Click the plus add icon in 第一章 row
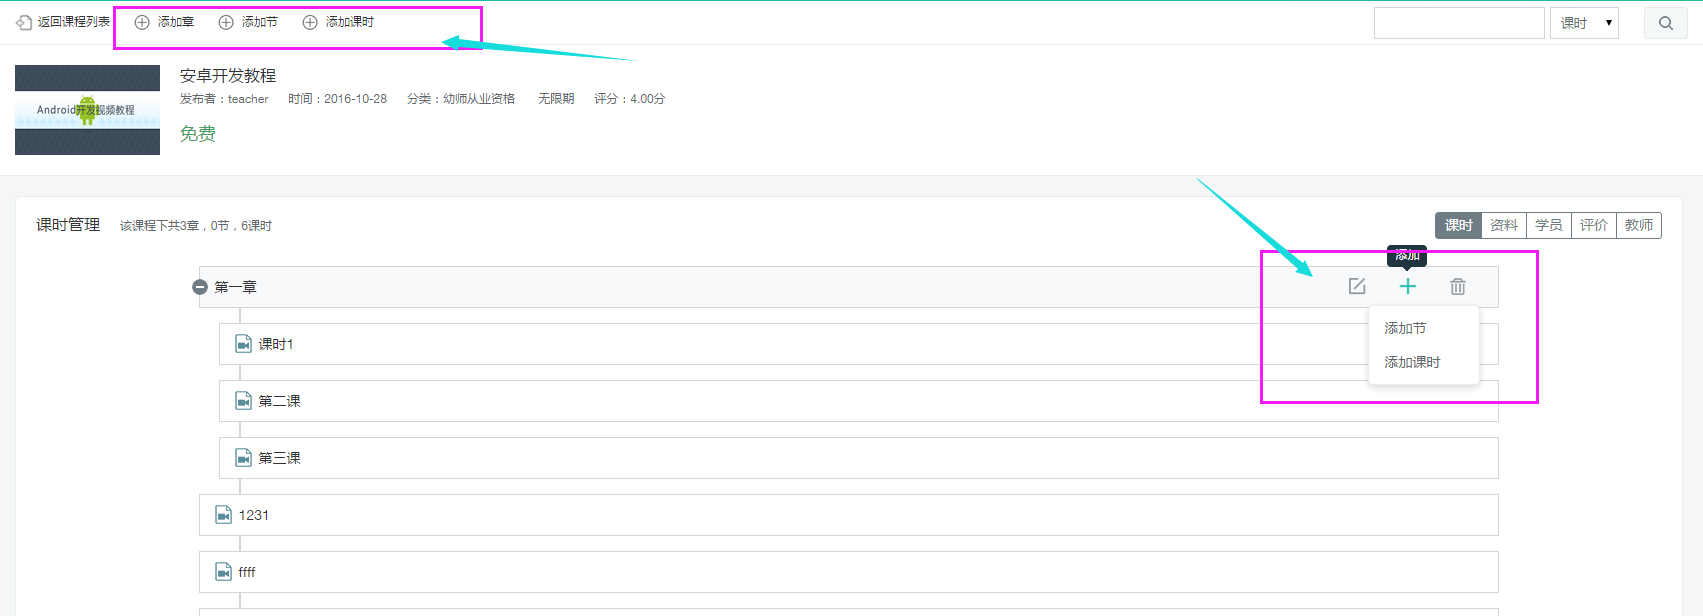Screen dimensions: 1703x616 click(1408, 287)
